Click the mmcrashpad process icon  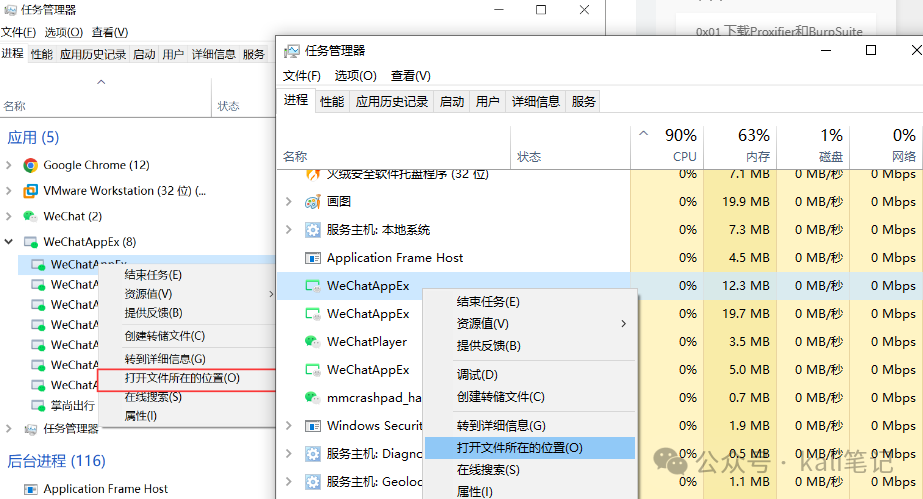click(x=312, y=397)
